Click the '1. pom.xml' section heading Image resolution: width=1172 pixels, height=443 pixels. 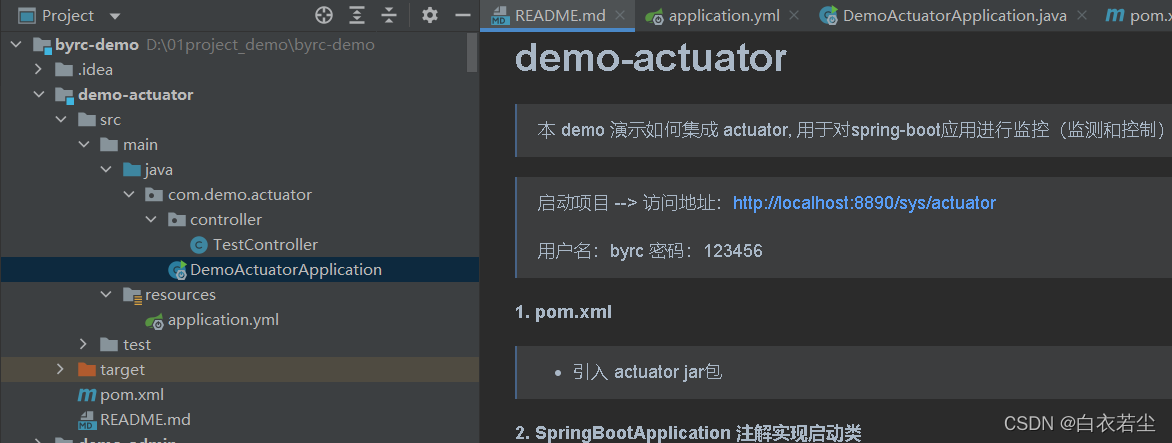coord(564,312)
